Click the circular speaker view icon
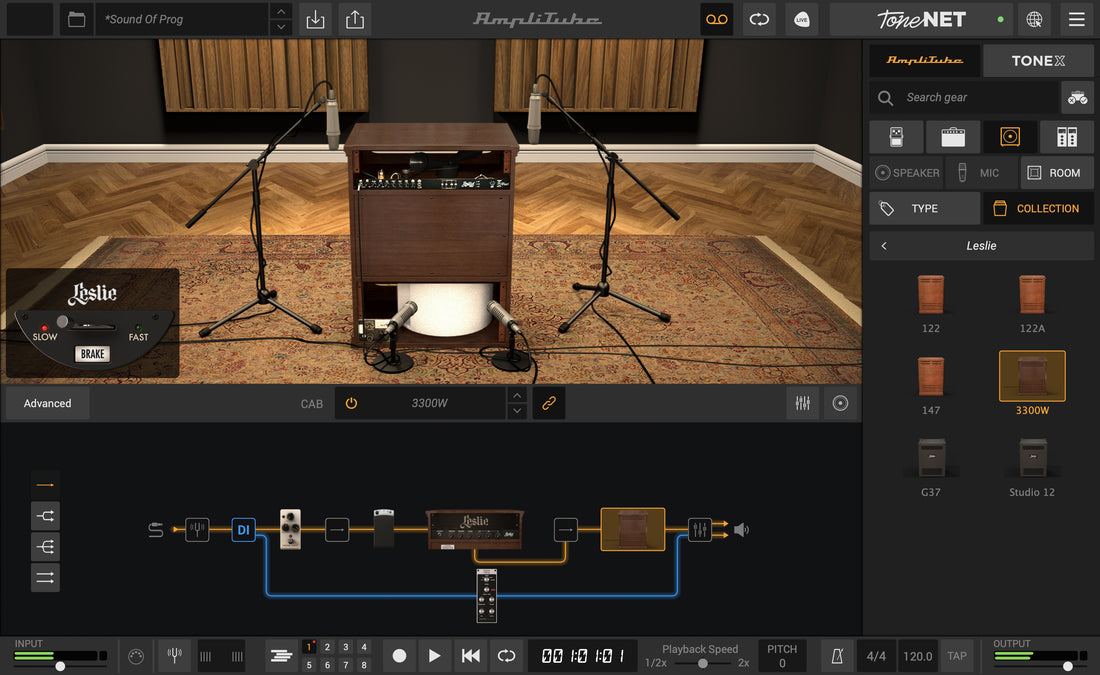1100x675 pixels. click(840, 403)
